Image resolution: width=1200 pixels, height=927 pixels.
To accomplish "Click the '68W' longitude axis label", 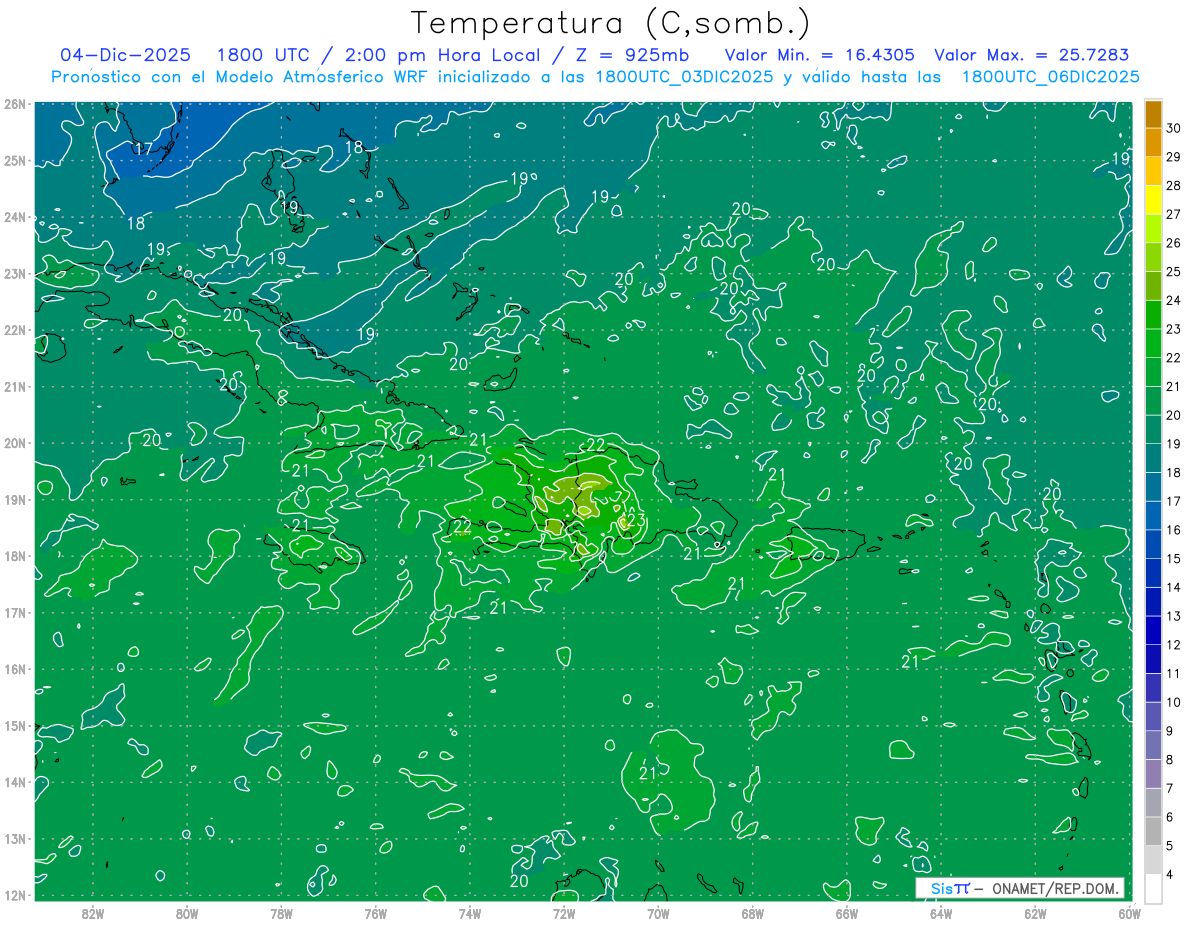I will [x=753, y=913].
